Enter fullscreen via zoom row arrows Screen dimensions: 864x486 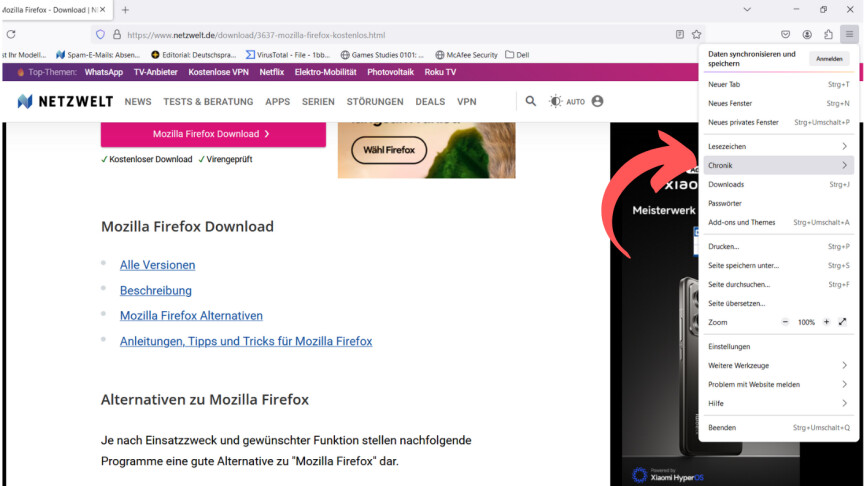(843, 322)
